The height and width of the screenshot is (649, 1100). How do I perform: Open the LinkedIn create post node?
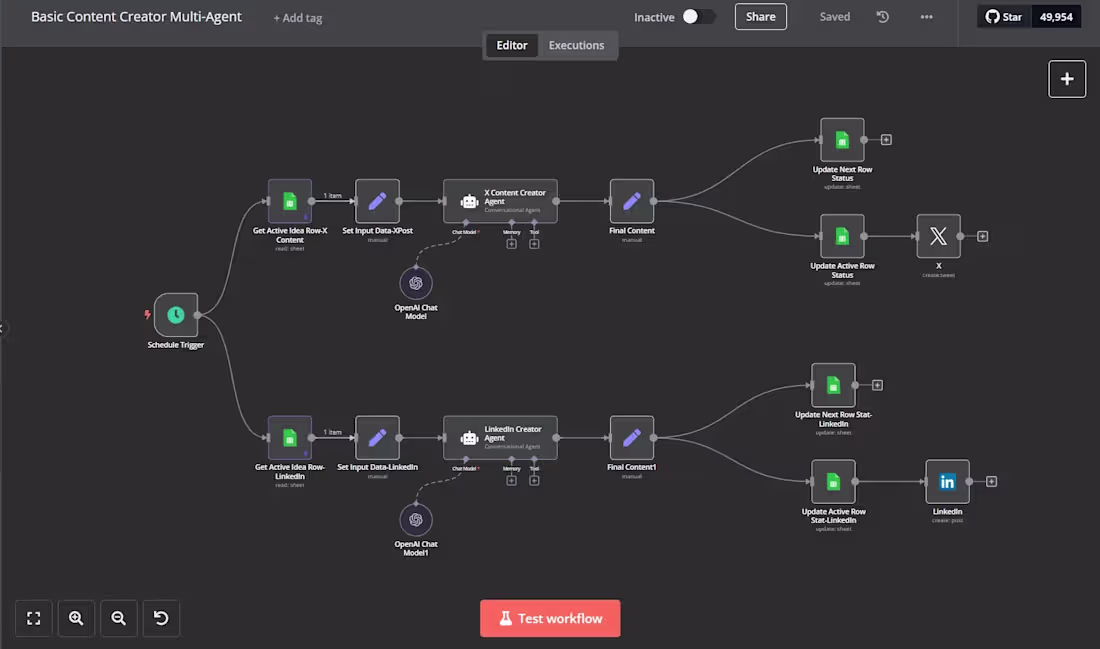[947, 481]
